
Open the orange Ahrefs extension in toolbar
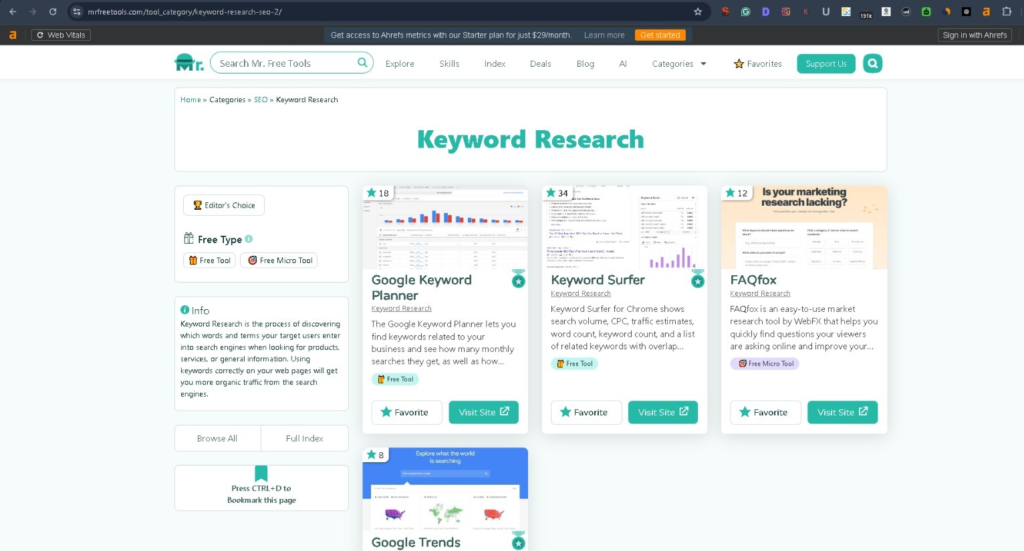(986, 12)
